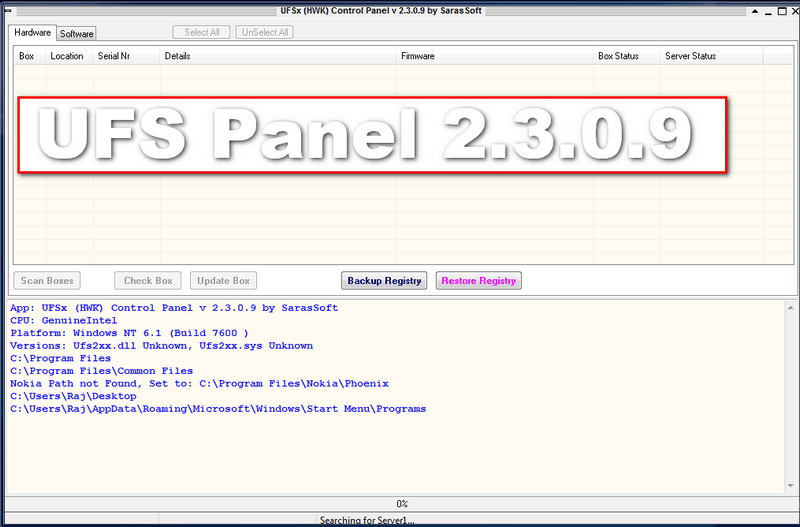Image resolution: width=800 pixels, height=527 pixels.
Task: Click the log line 'C:\Program Files\Common Files'
Action: point(102,371)
